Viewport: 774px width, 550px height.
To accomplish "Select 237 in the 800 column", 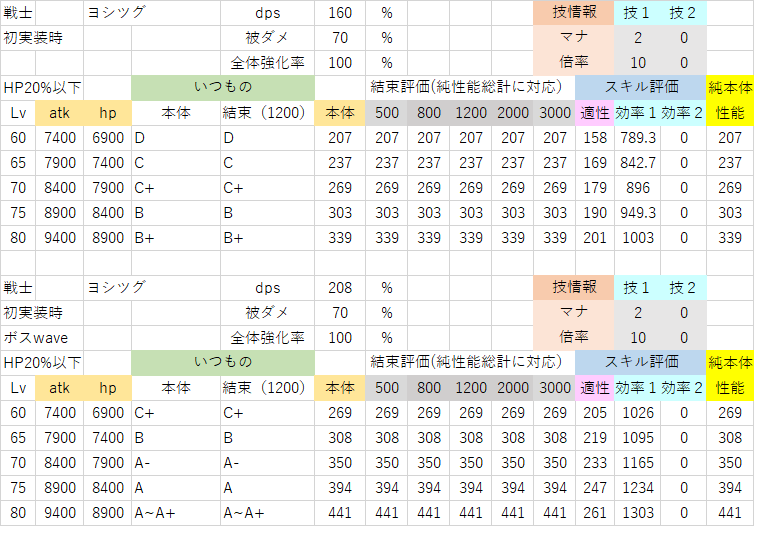I will coord(428,163).
